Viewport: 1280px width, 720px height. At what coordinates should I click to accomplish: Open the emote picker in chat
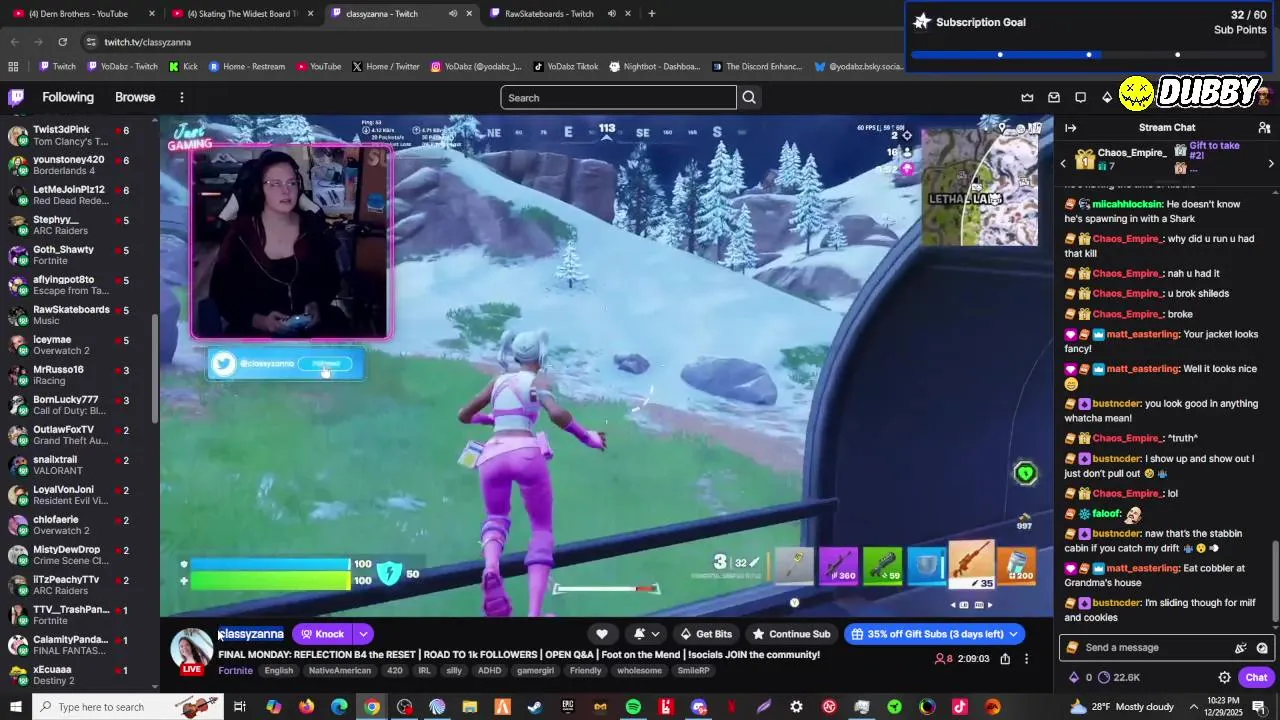pyautogui.click(x=1262, y=648)
